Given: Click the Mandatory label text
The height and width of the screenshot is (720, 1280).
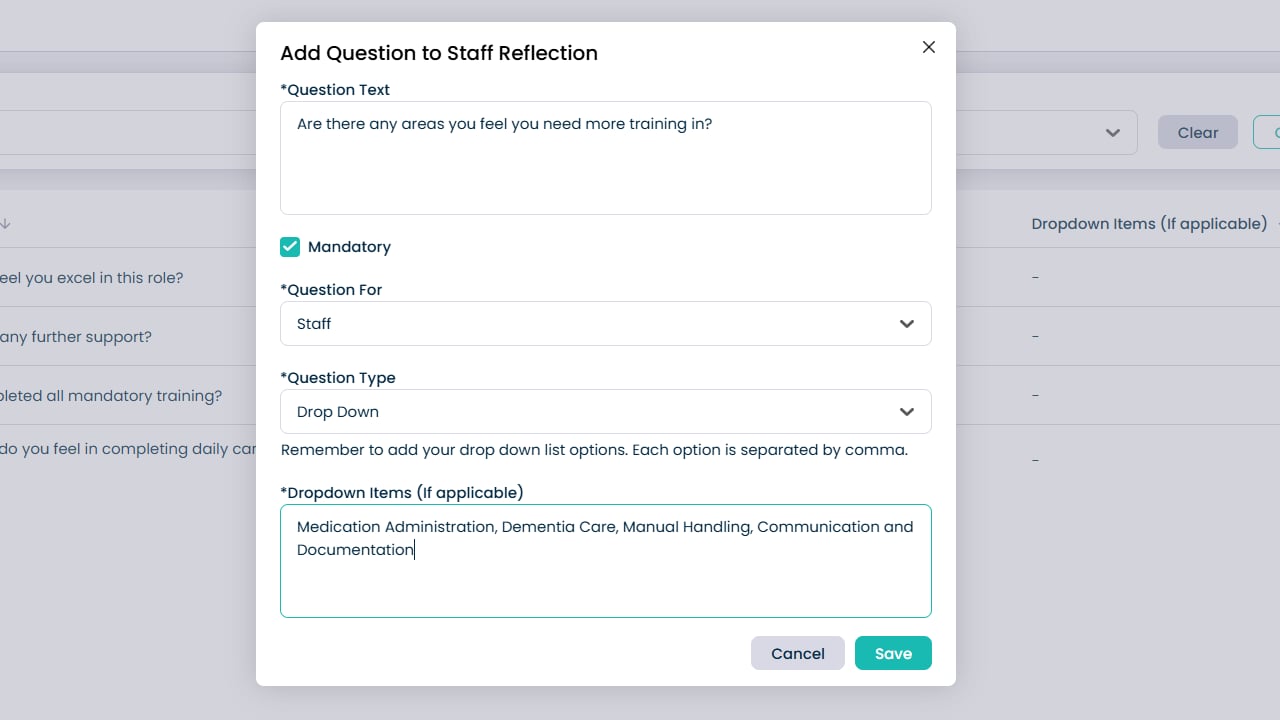Looking at the screenshot, I should (x=349, y=247).
